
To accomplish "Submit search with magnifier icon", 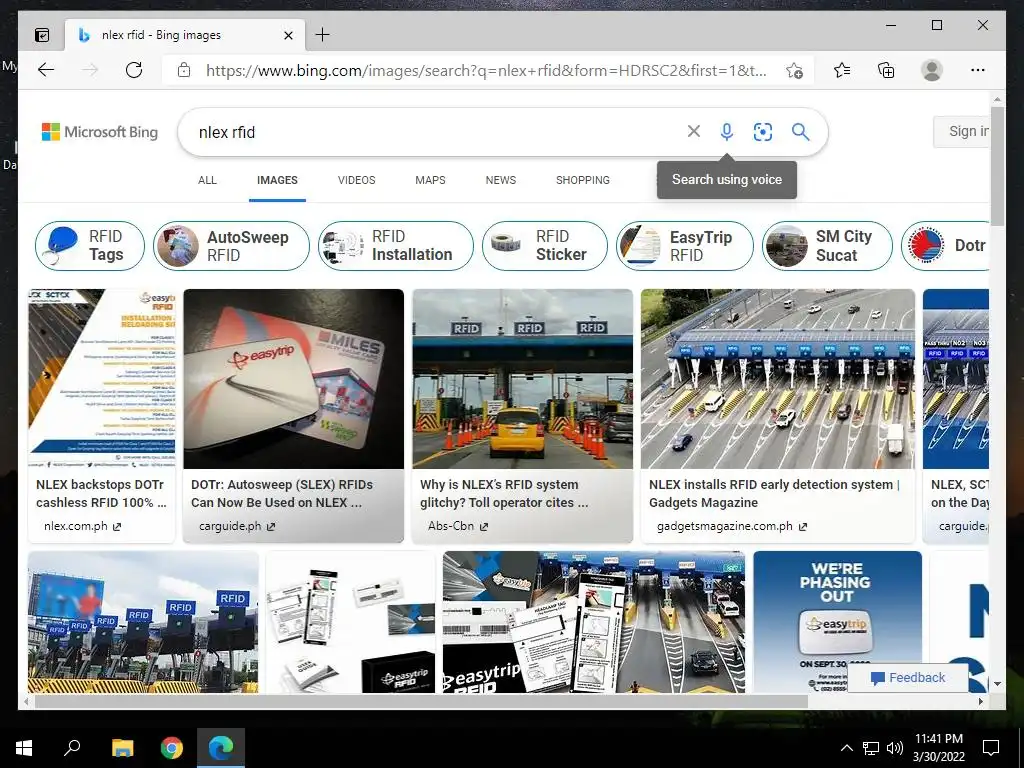I will pos(801,132).
